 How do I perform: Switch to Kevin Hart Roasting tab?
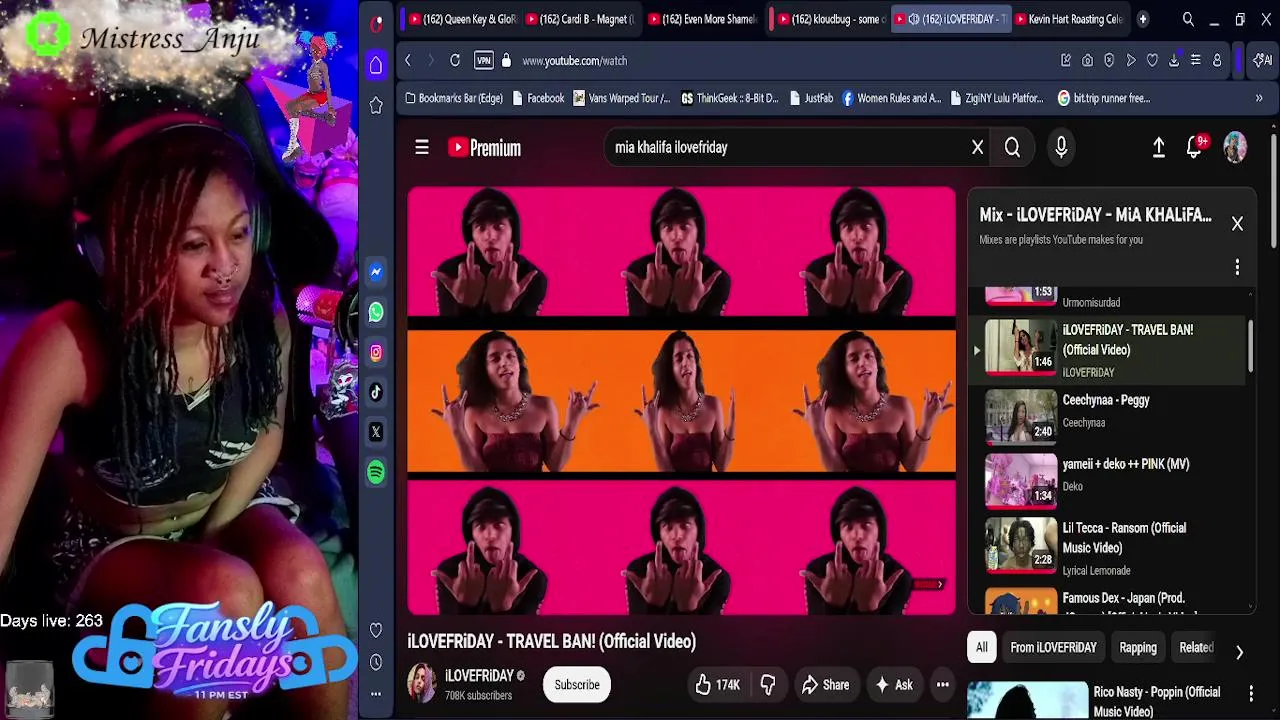click(1068, 19)
